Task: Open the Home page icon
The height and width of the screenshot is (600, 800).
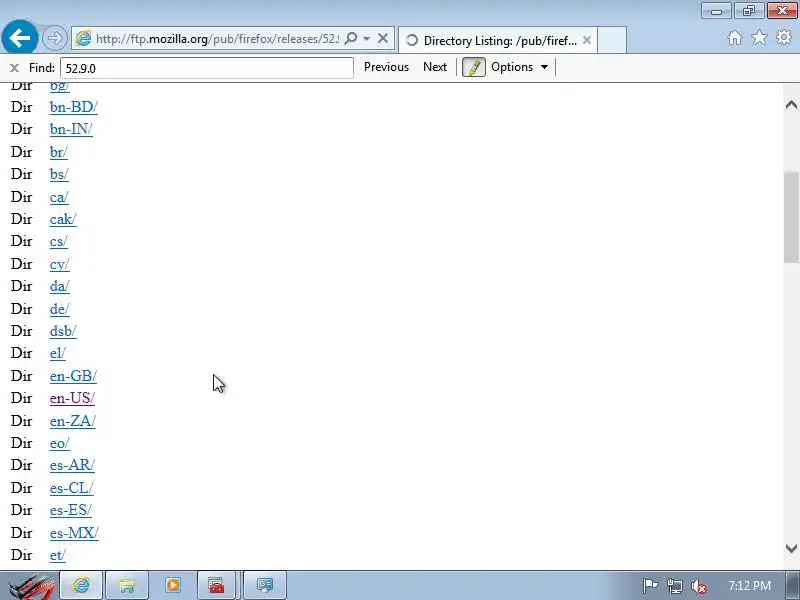Action: point(735,38)
